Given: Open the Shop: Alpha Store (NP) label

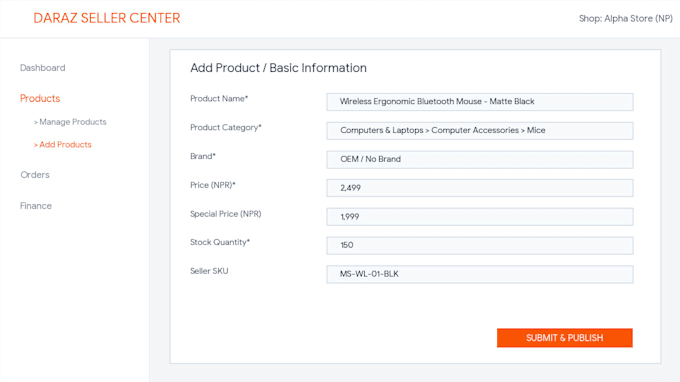Looking at the screenshot, I should point(626,19).
